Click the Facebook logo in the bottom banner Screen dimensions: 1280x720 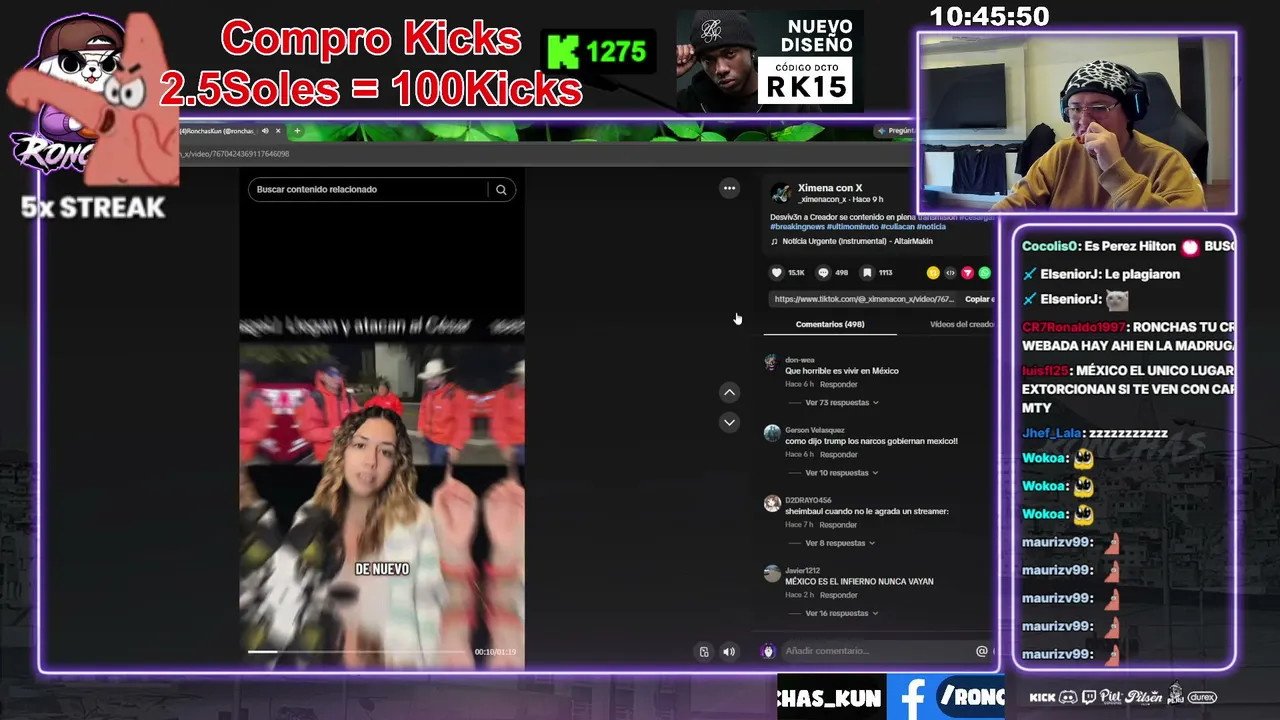pos(912,698)
